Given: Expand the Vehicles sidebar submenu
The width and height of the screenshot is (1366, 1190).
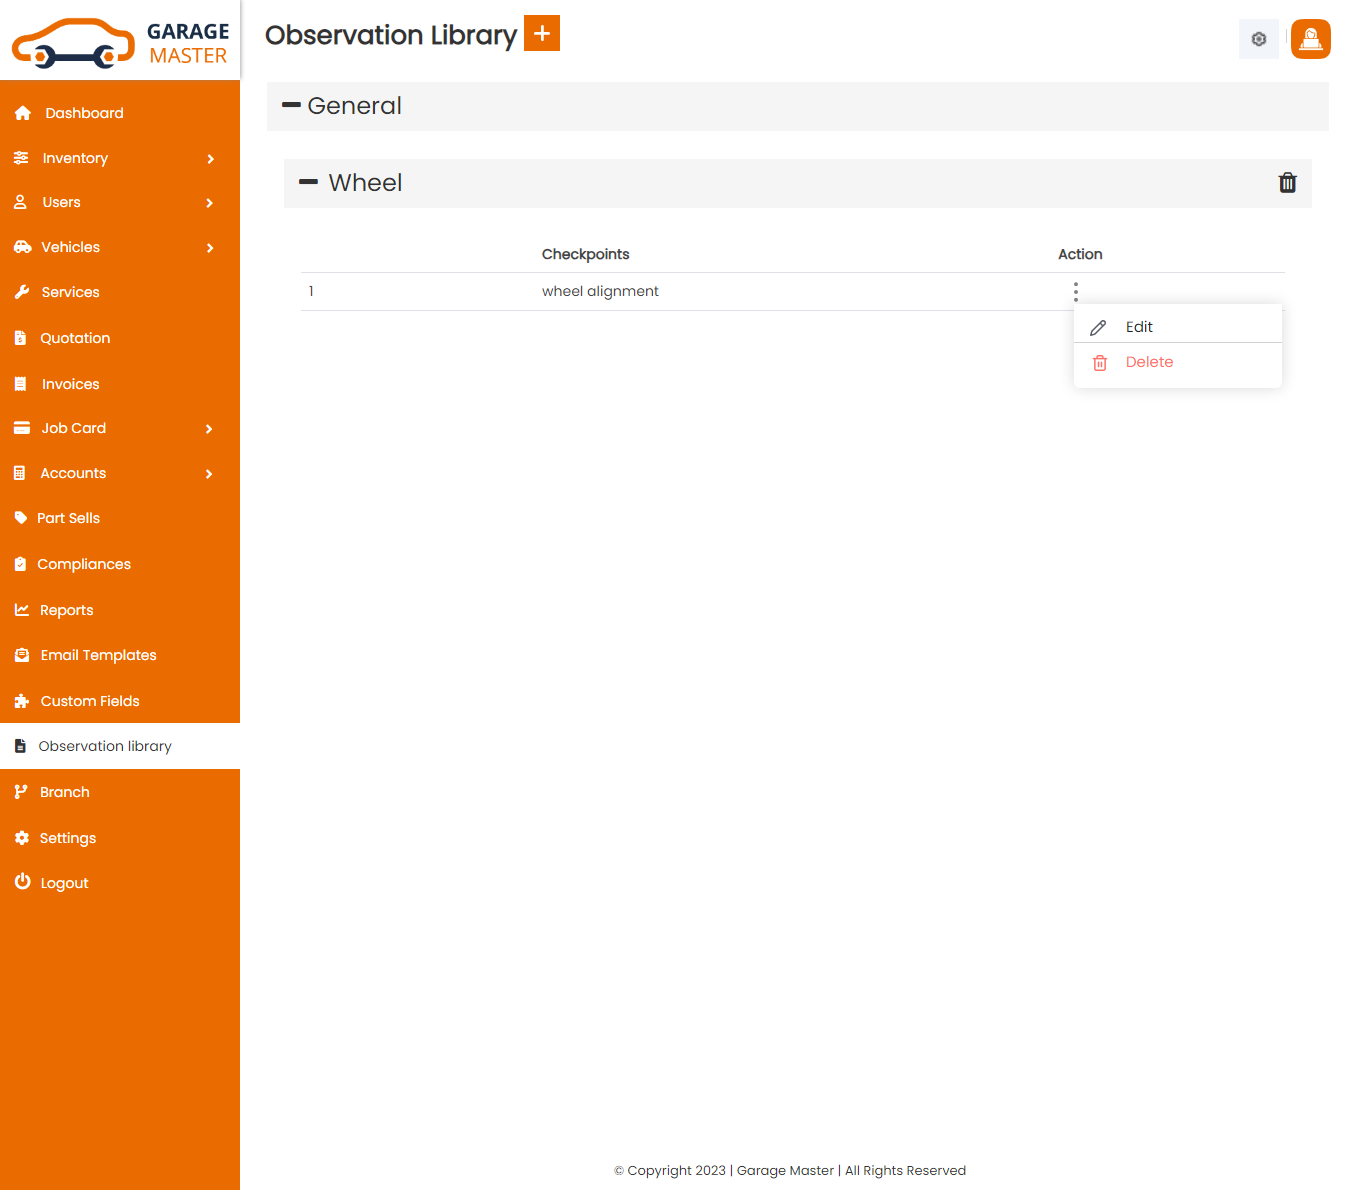Looking at the screenshot, I should click(x=210, y=248).
